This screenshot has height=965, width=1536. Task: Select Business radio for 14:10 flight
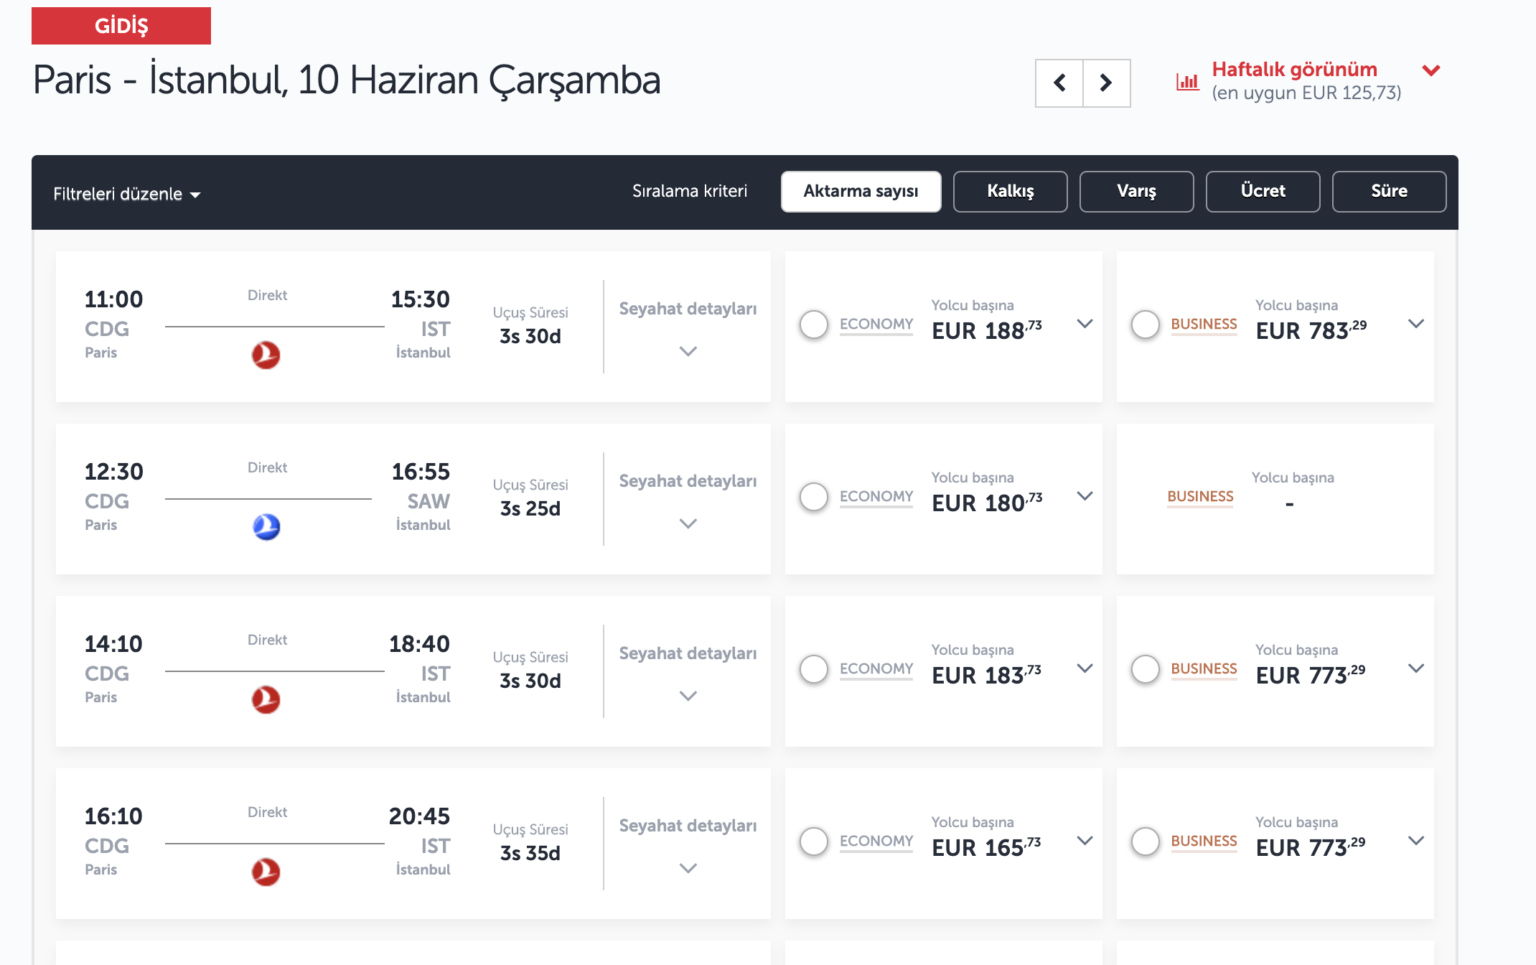(1145, 669)
